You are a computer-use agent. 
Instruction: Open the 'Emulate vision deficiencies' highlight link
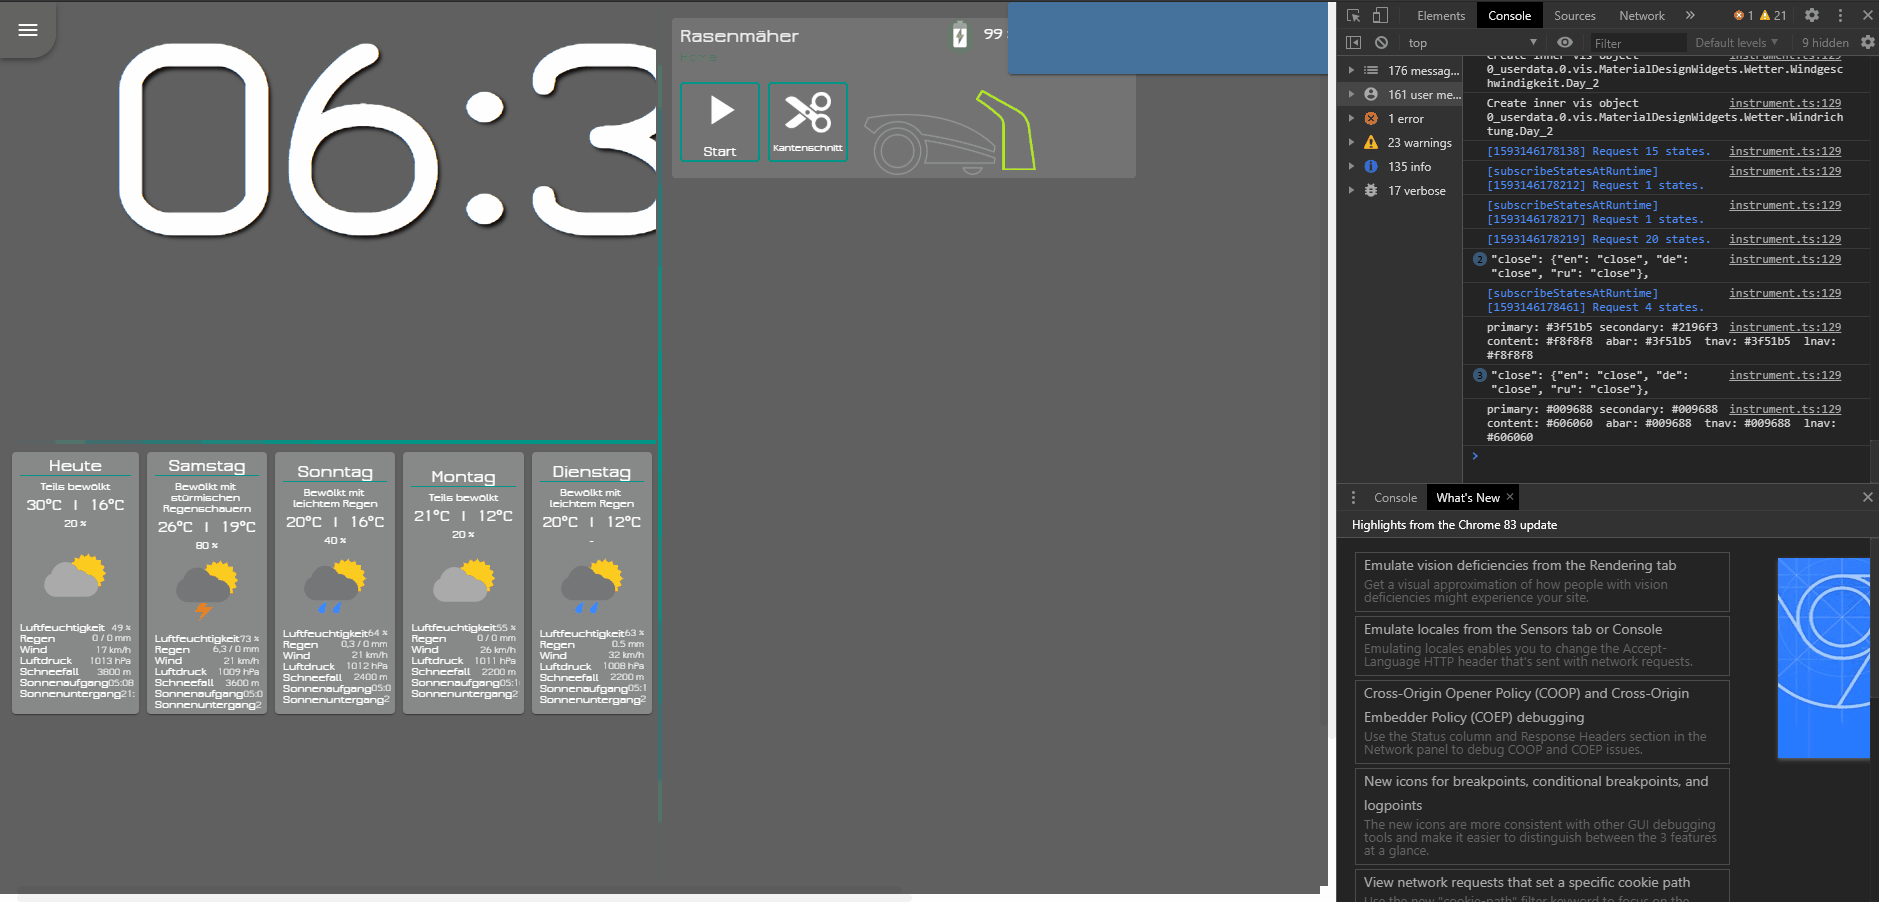1519,566
